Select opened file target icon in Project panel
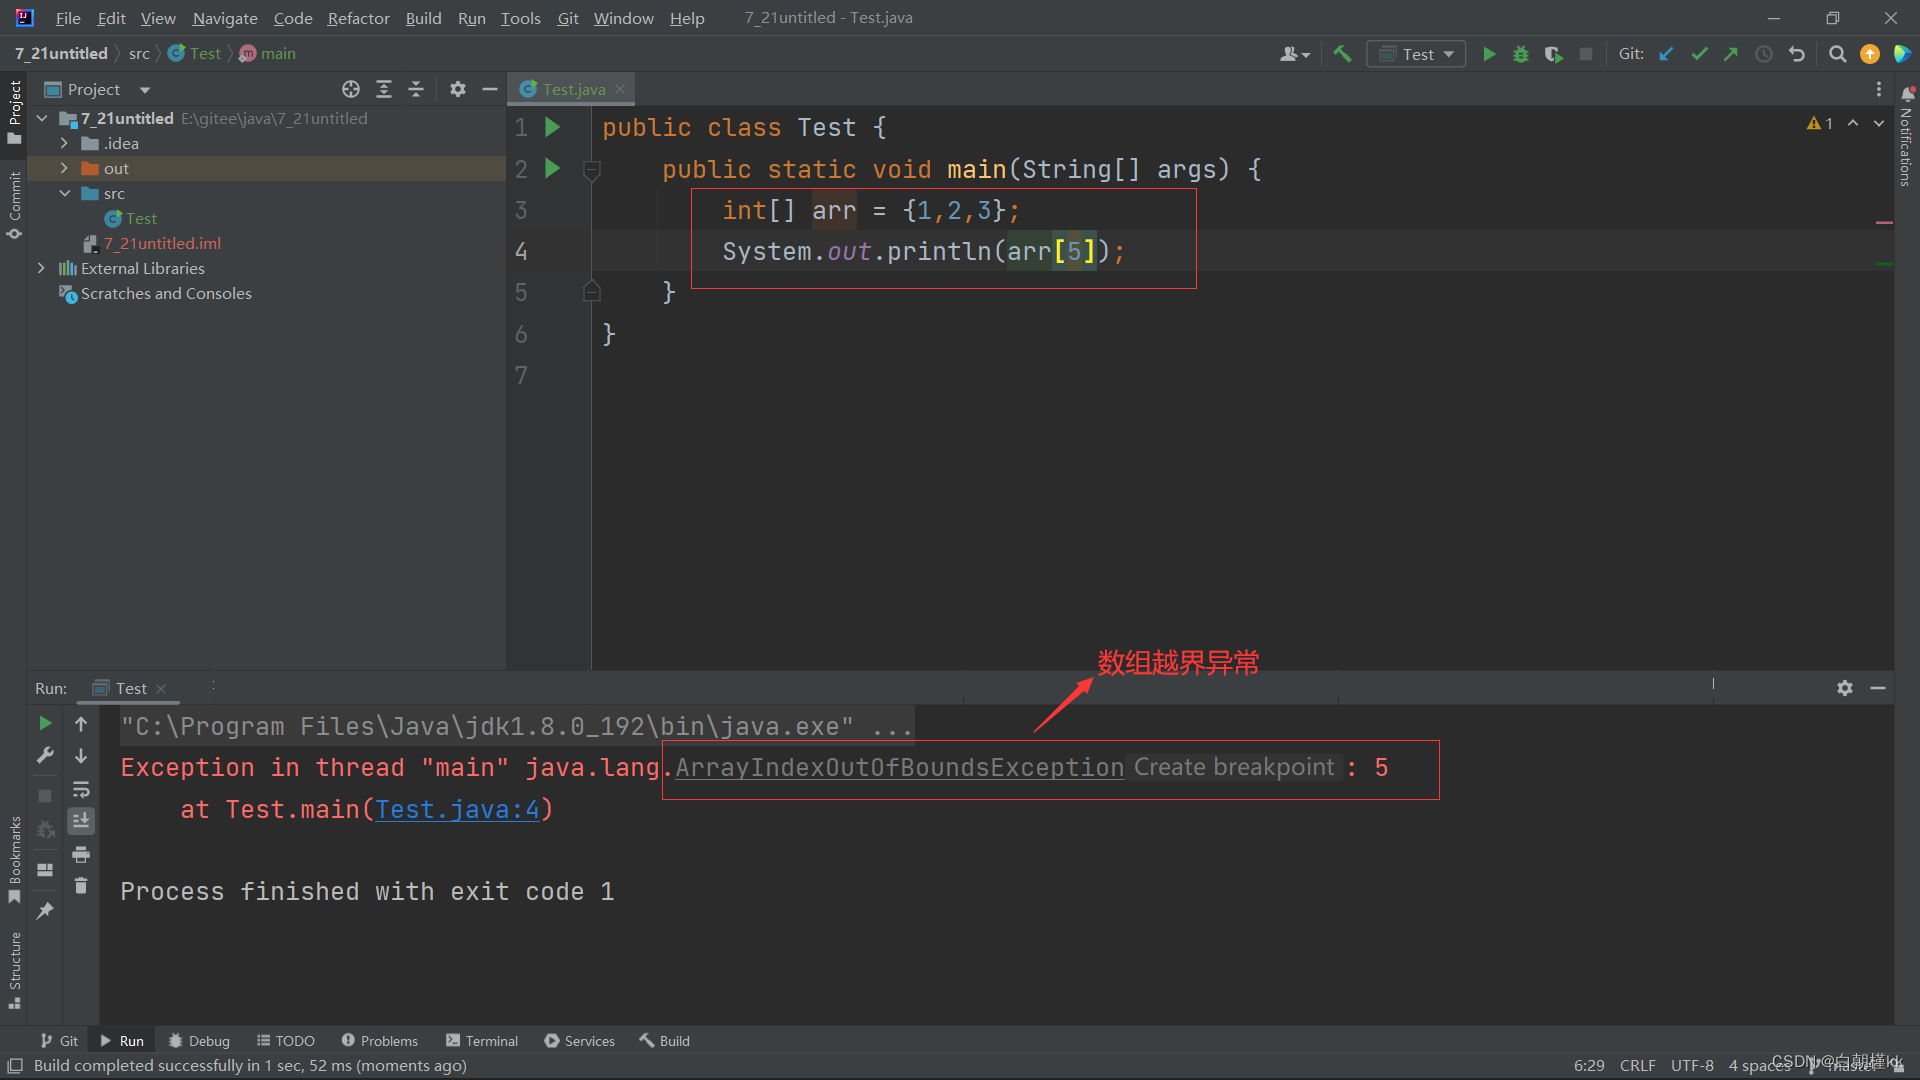 tap(351, 89)
